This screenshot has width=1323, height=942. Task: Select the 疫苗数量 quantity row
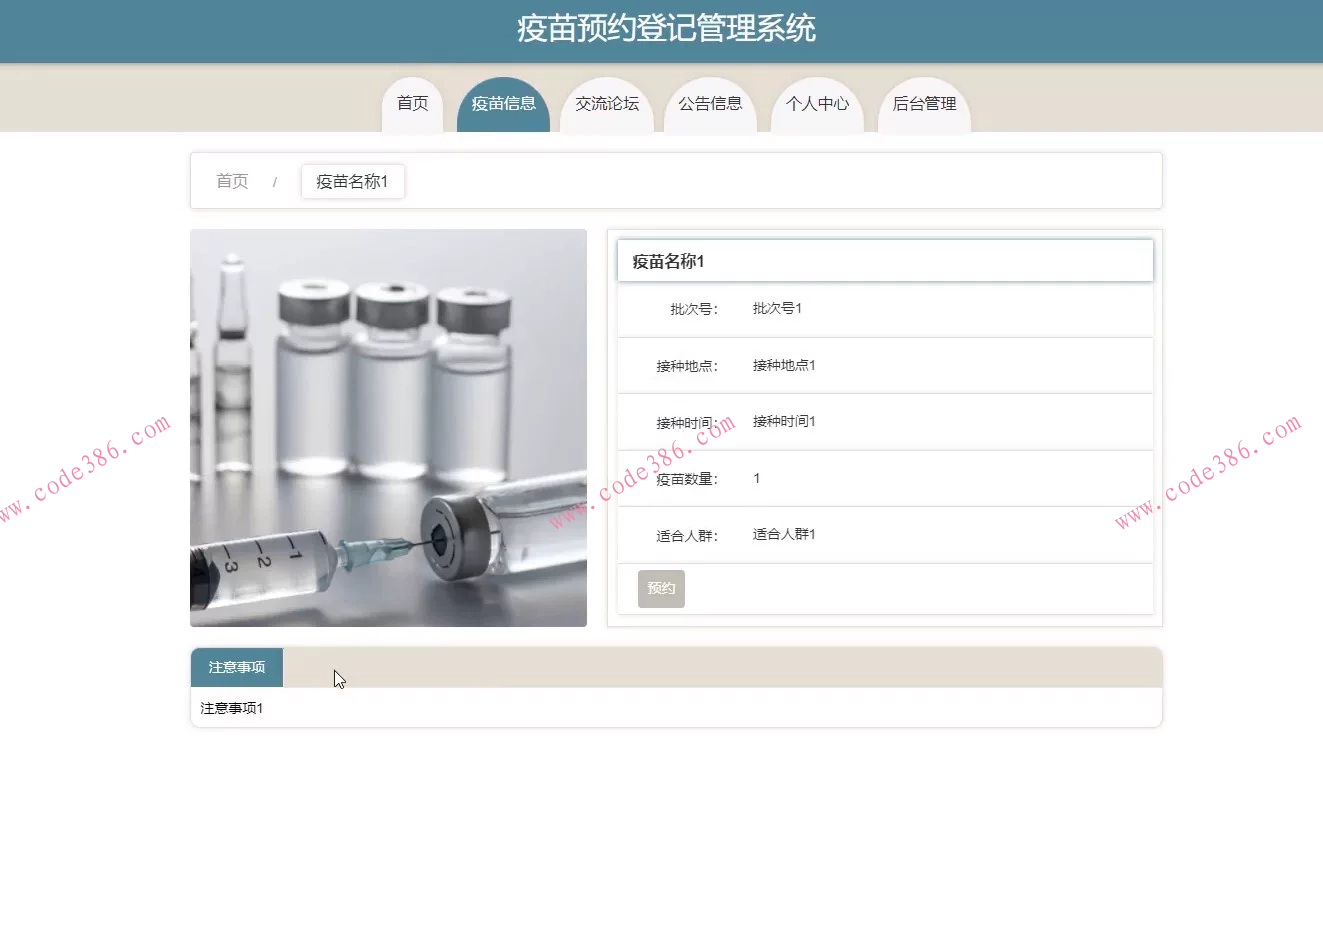(x=756, y=478)
